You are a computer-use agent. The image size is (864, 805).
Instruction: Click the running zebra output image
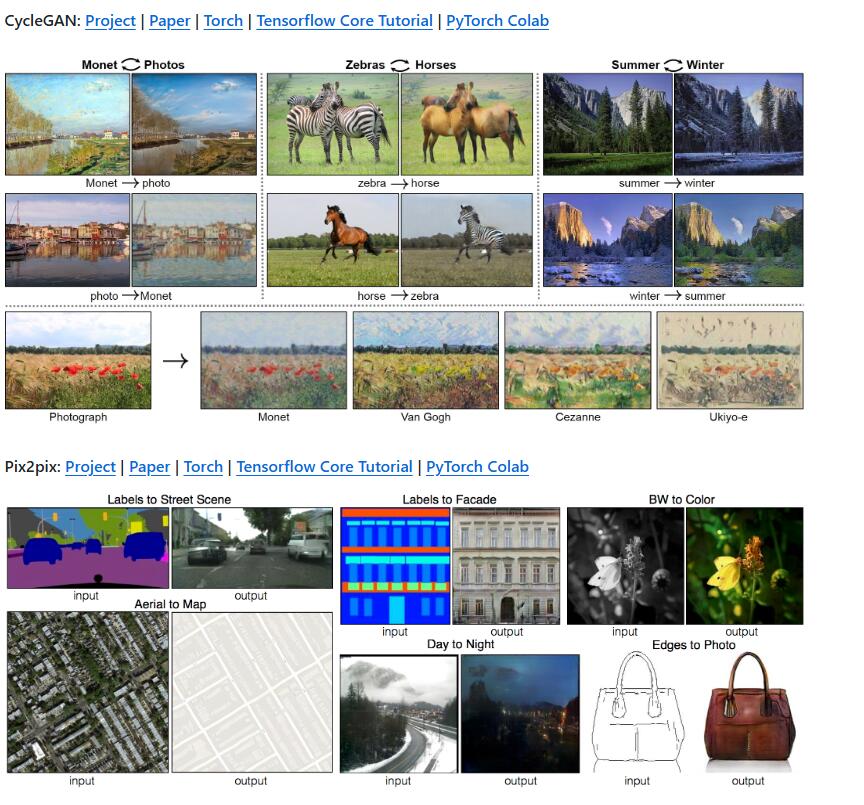[467, 240]
